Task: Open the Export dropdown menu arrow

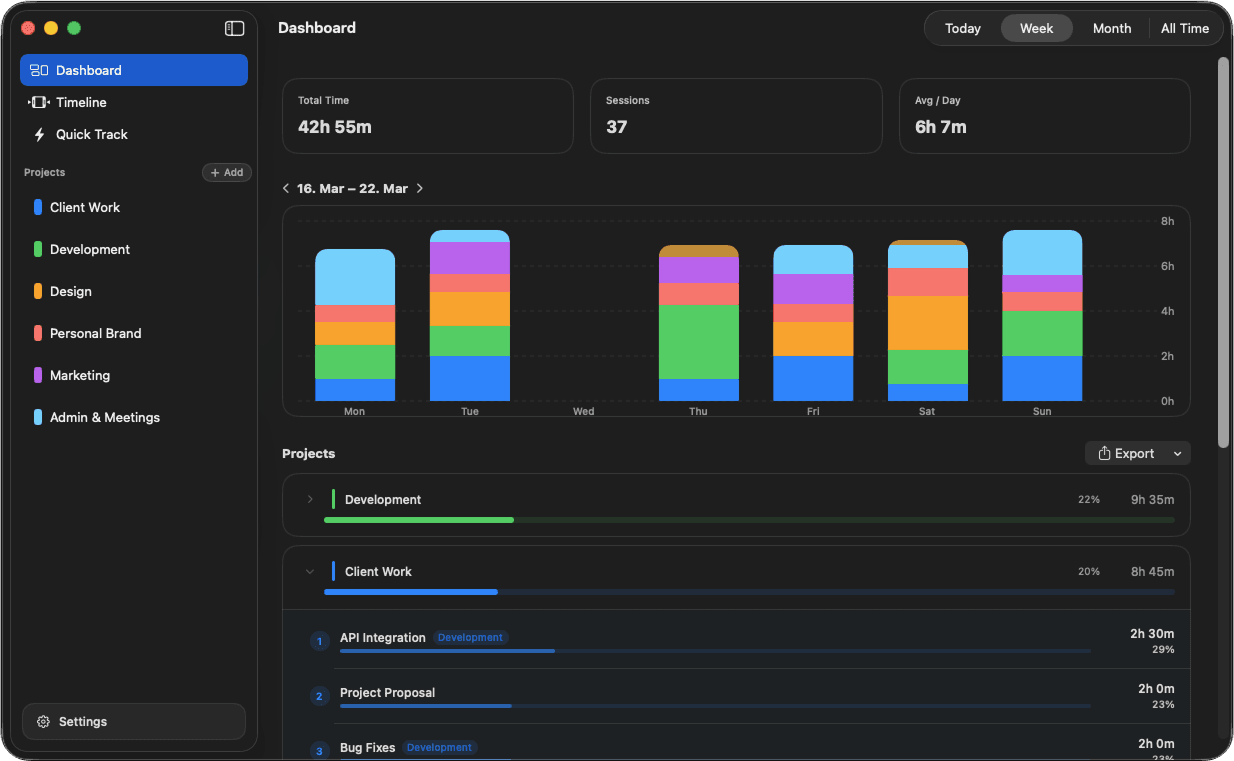Action: [1177, 452]
